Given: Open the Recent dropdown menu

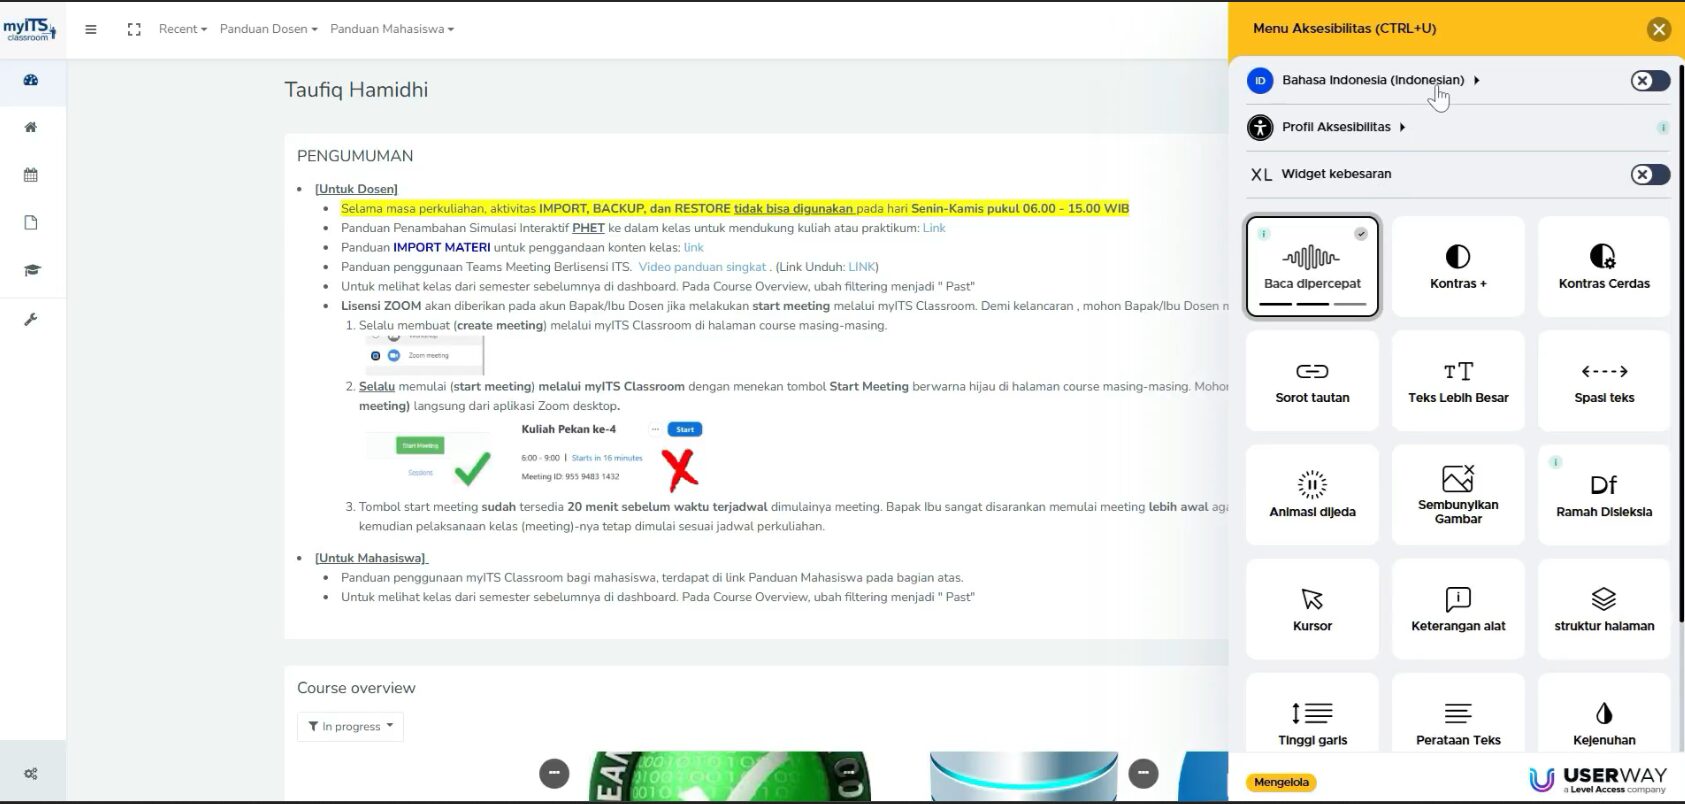Looking at the screenshot, I should (182, 29).
